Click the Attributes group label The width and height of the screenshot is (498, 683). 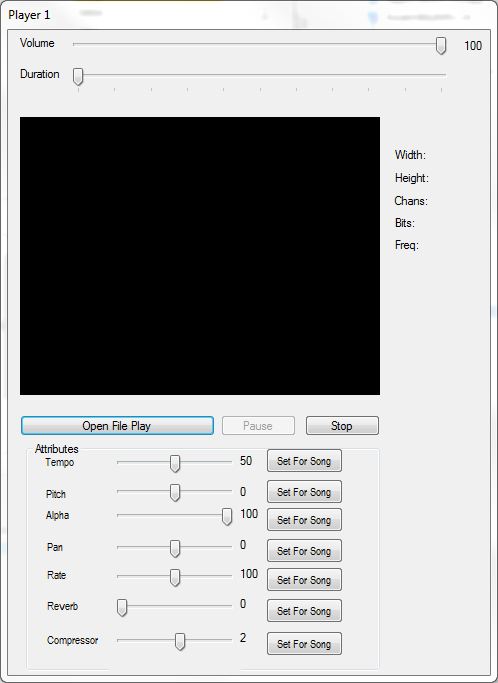[57, 449]
